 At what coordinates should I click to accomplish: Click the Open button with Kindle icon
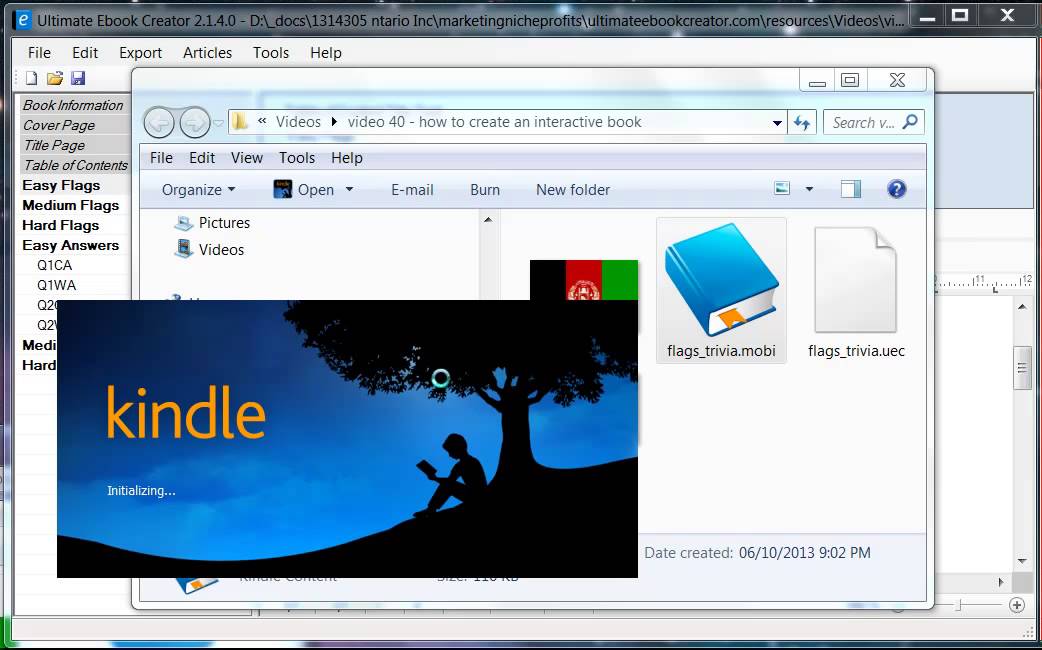coord(304,189)
